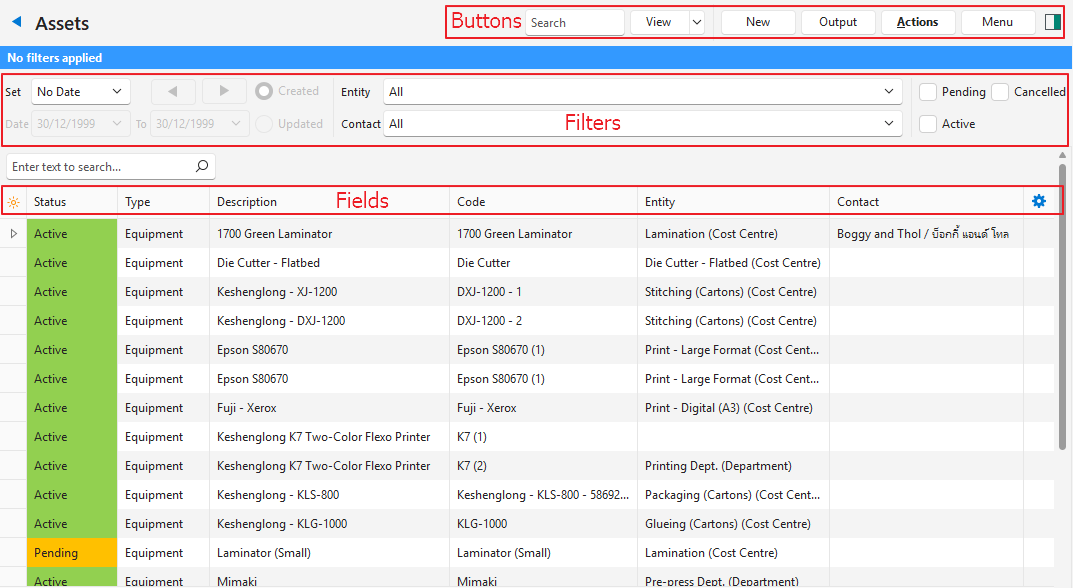Click the next date arrow button
Screen dimensions: 1073x588
click(x=224, y=91)
